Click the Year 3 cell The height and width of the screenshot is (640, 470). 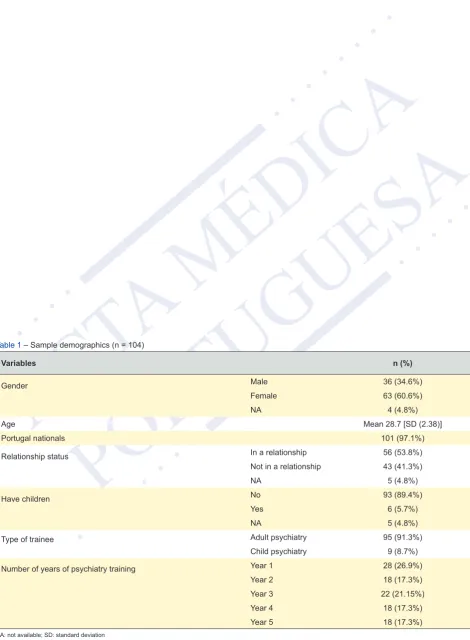point(262,594)
